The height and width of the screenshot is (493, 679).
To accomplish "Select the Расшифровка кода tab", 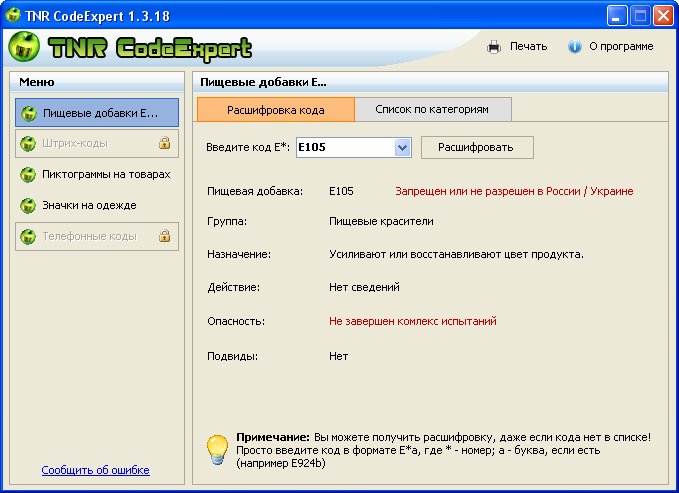I will pos(275,108).
